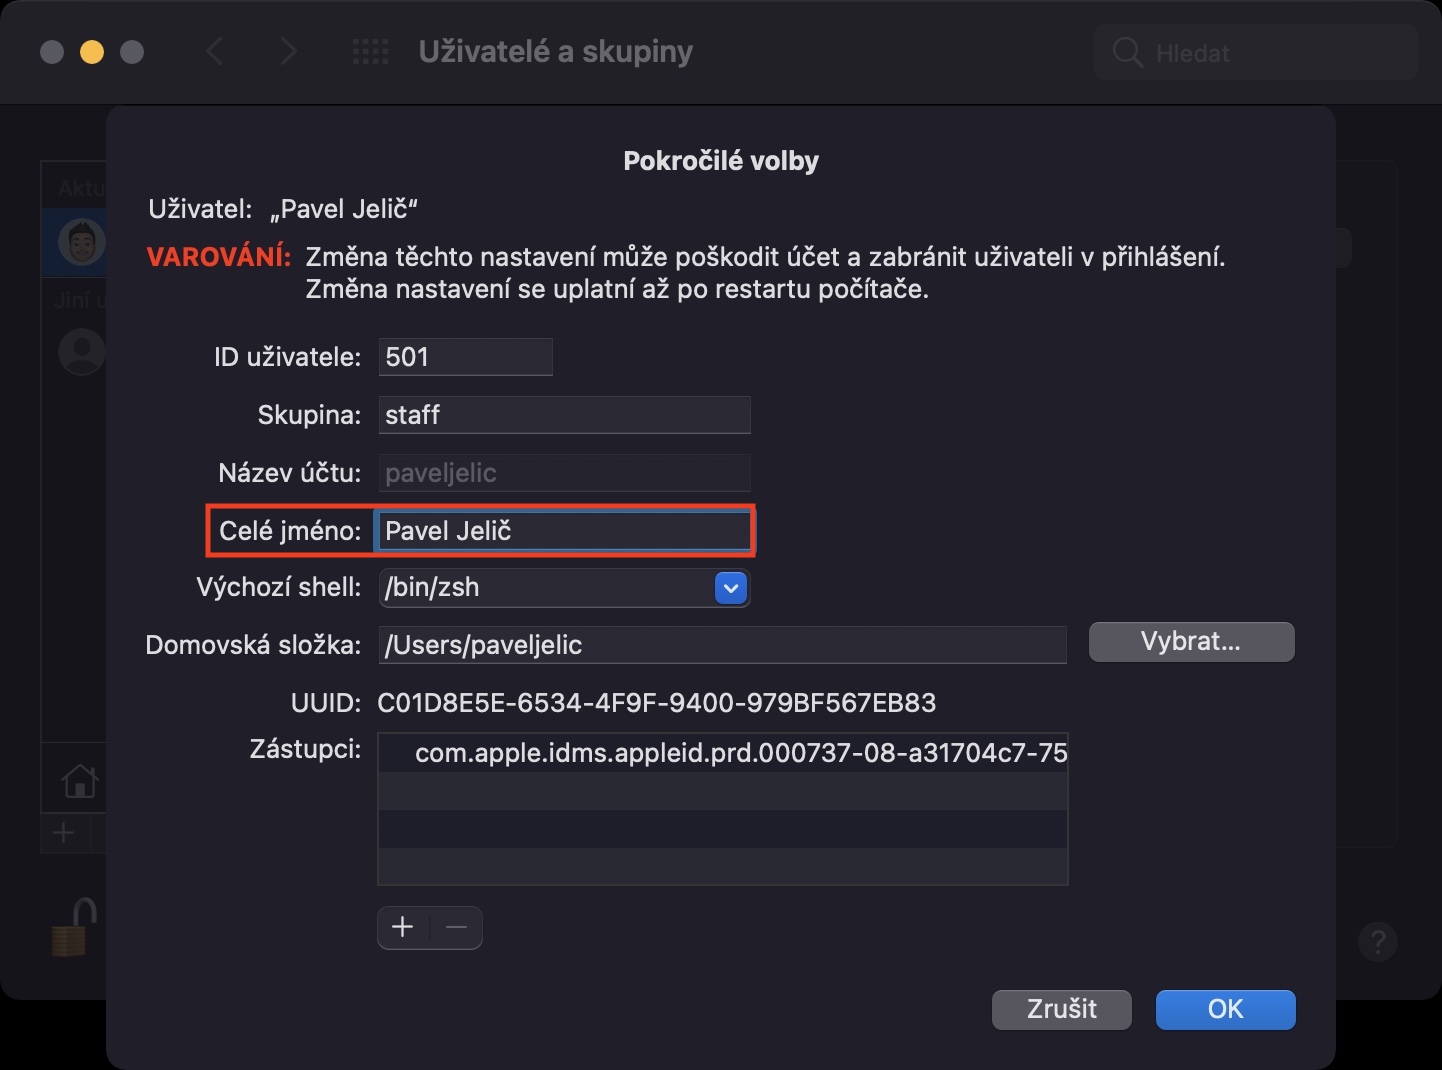This screenshot has width=1442, height=1070.
Task: Click the forward navigation arrow
Action: 288,52
